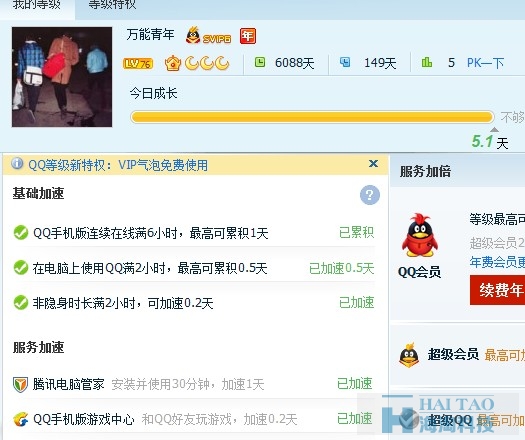Image resolution: width=525 pixels, height=440 pixels.
Task: Click the green check for computer QQ usage task
Action: pyautogui.click(x=21, y=268)
